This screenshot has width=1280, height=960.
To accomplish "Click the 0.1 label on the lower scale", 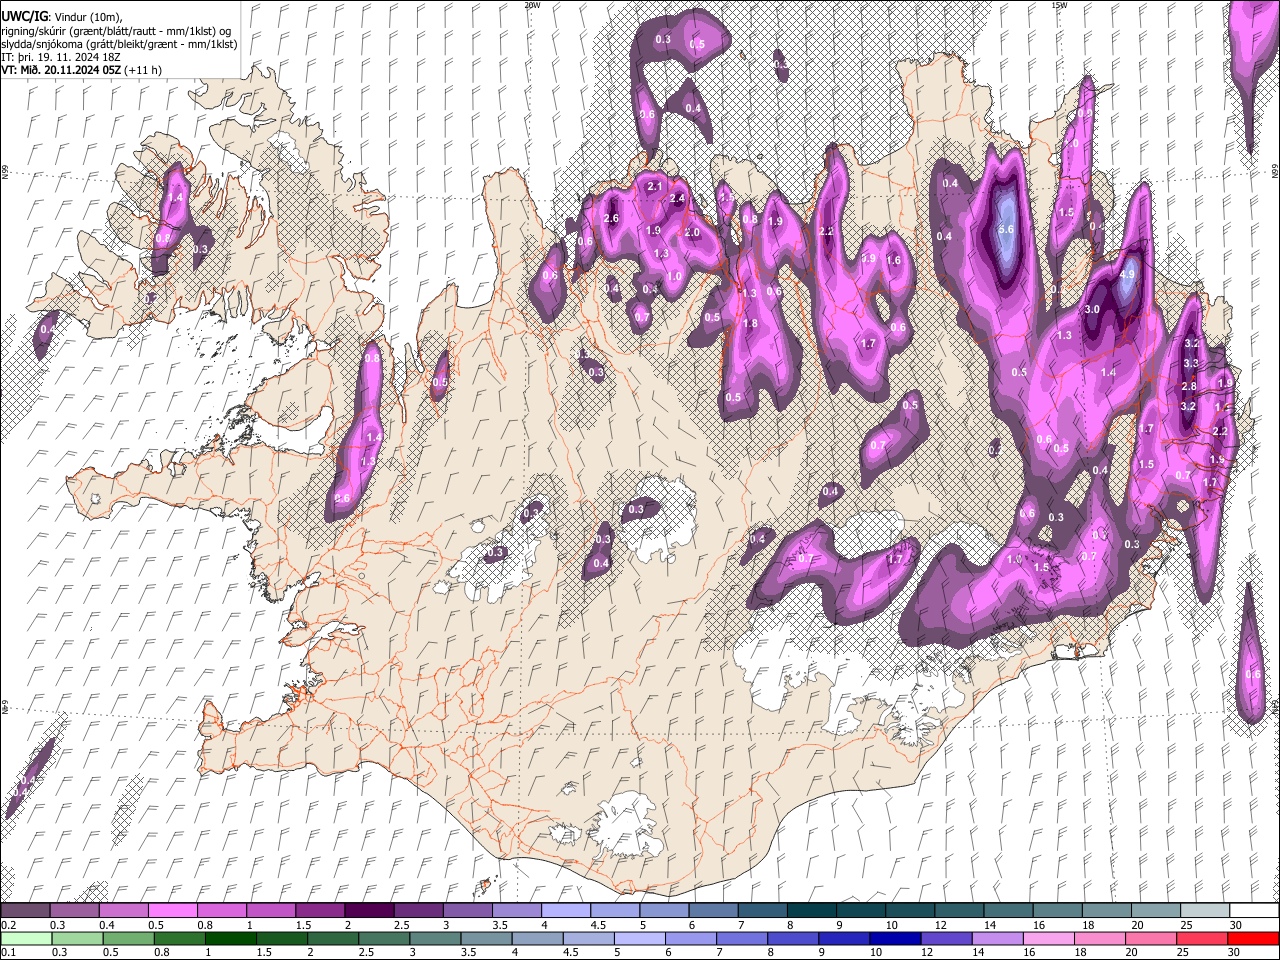I will coord(8,951).
